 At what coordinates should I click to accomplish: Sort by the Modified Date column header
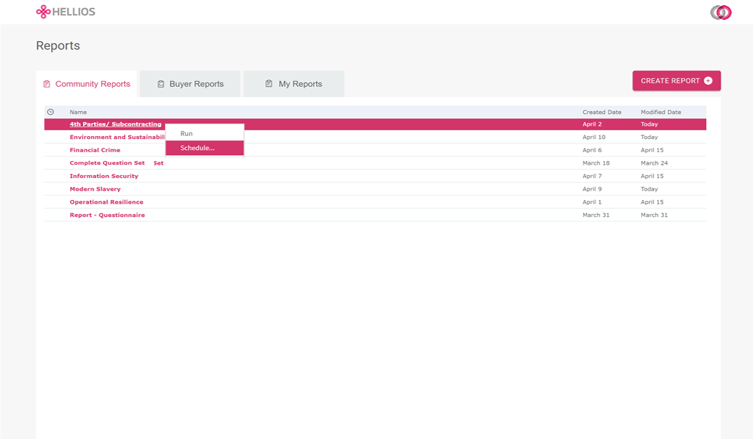tap(661, 112)
